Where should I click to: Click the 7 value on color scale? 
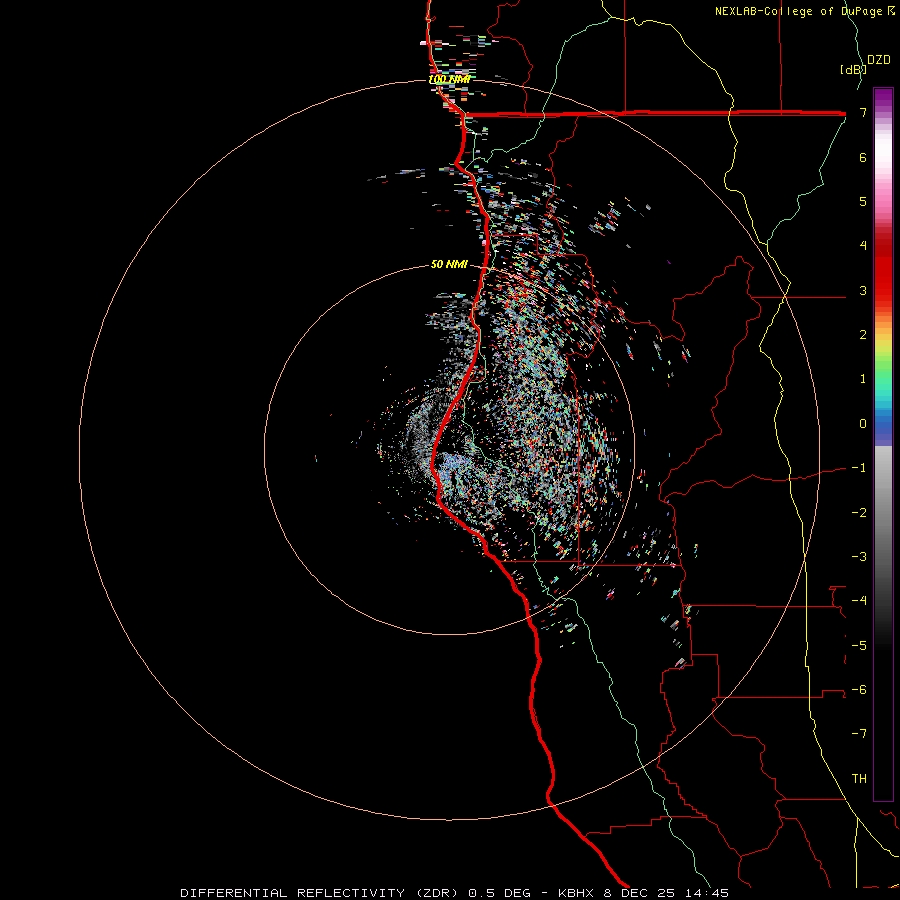tap(863, 112)
